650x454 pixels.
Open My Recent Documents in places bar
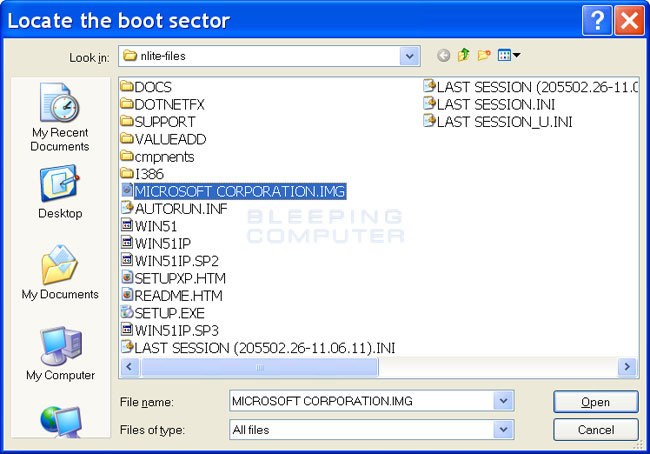(60, 117)
